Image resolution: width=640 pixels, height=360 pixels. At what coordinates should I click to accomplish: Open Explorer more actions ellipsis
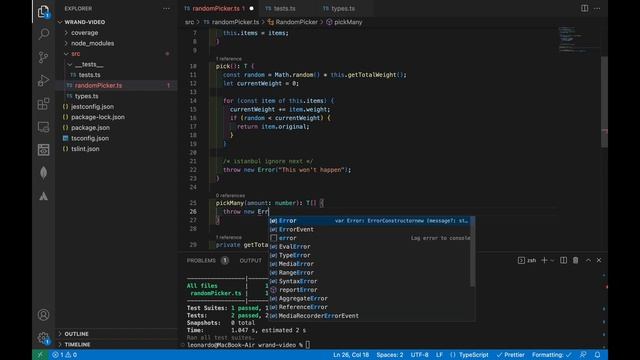coord(166,9)
